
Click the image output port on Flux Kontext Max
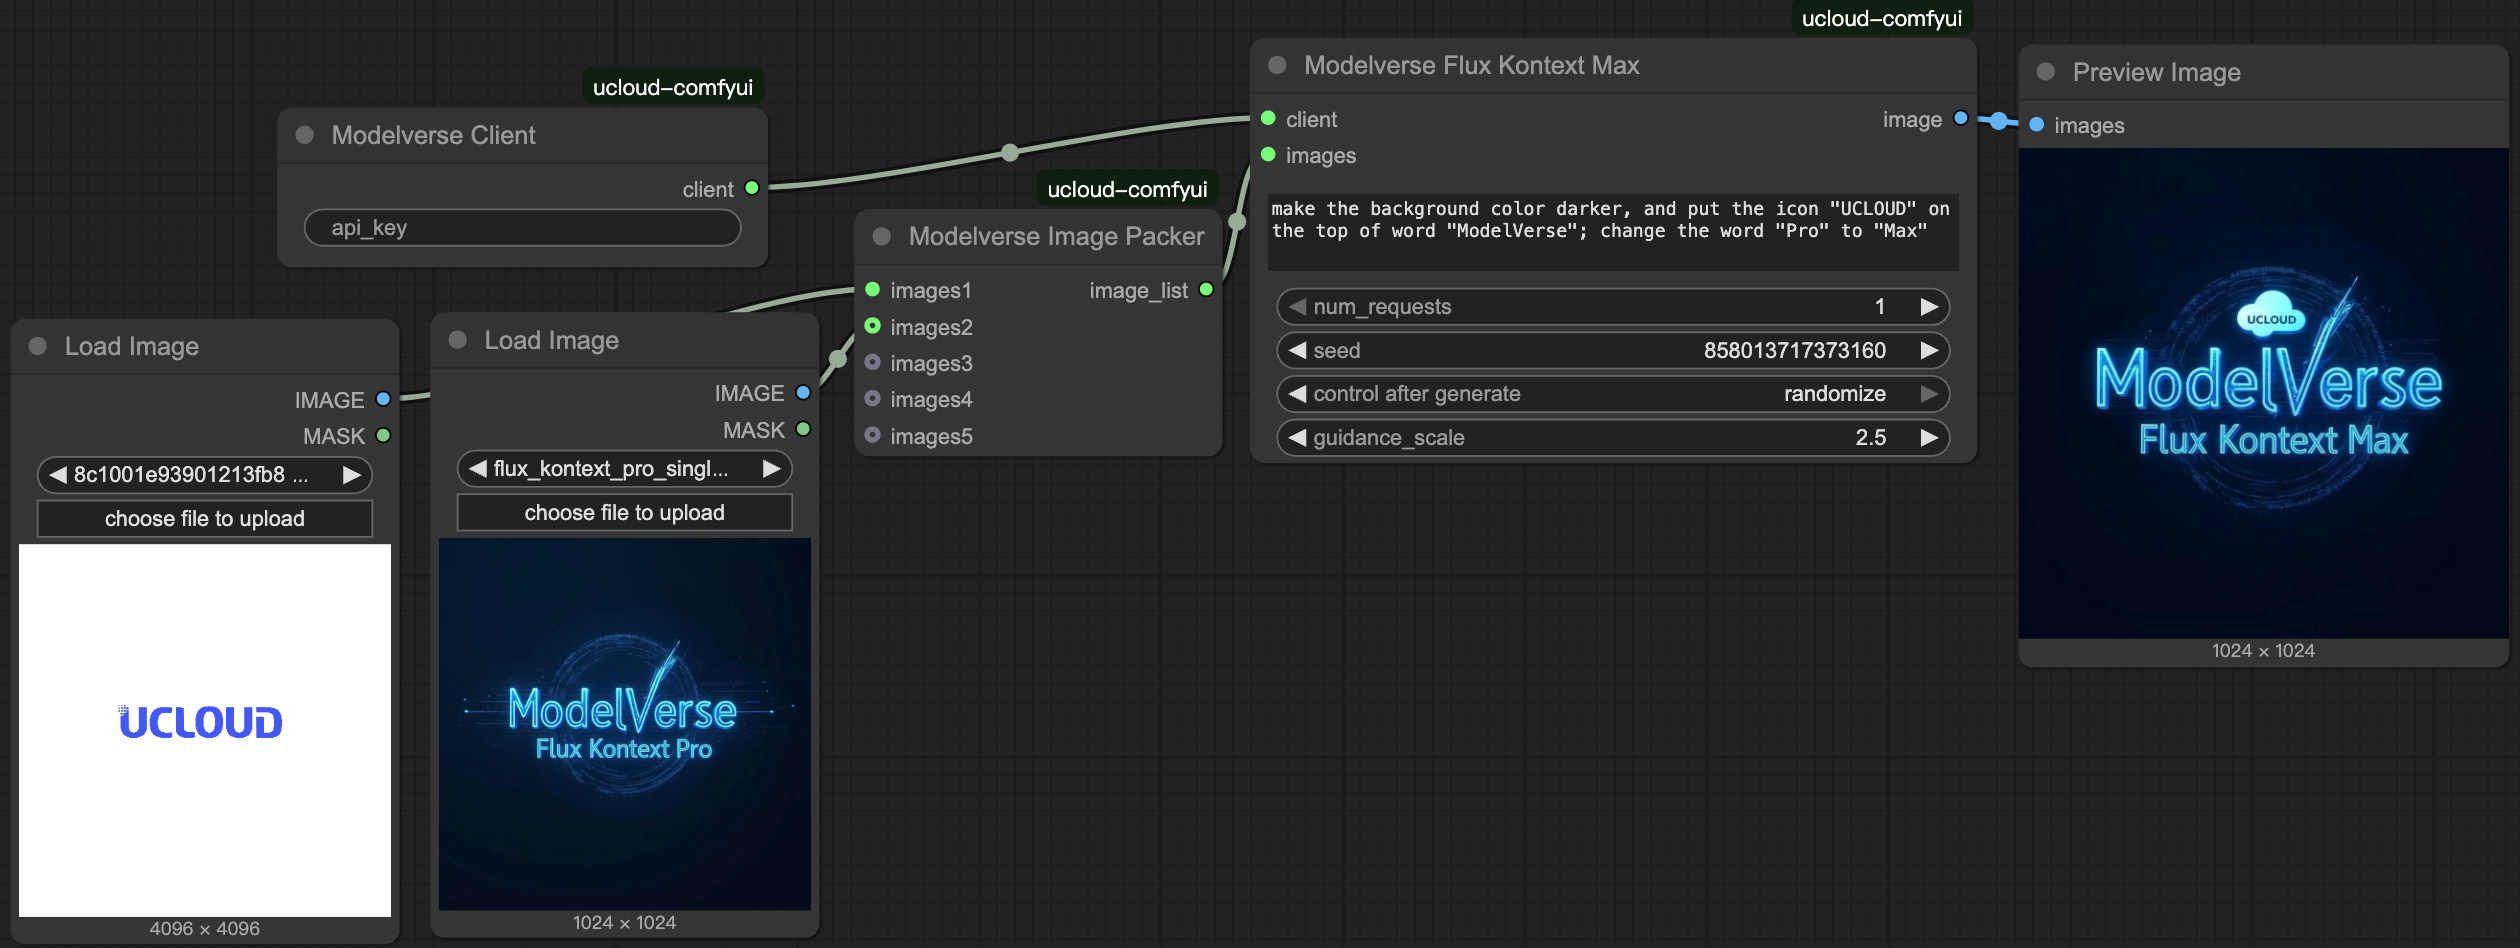(1961, 118)
